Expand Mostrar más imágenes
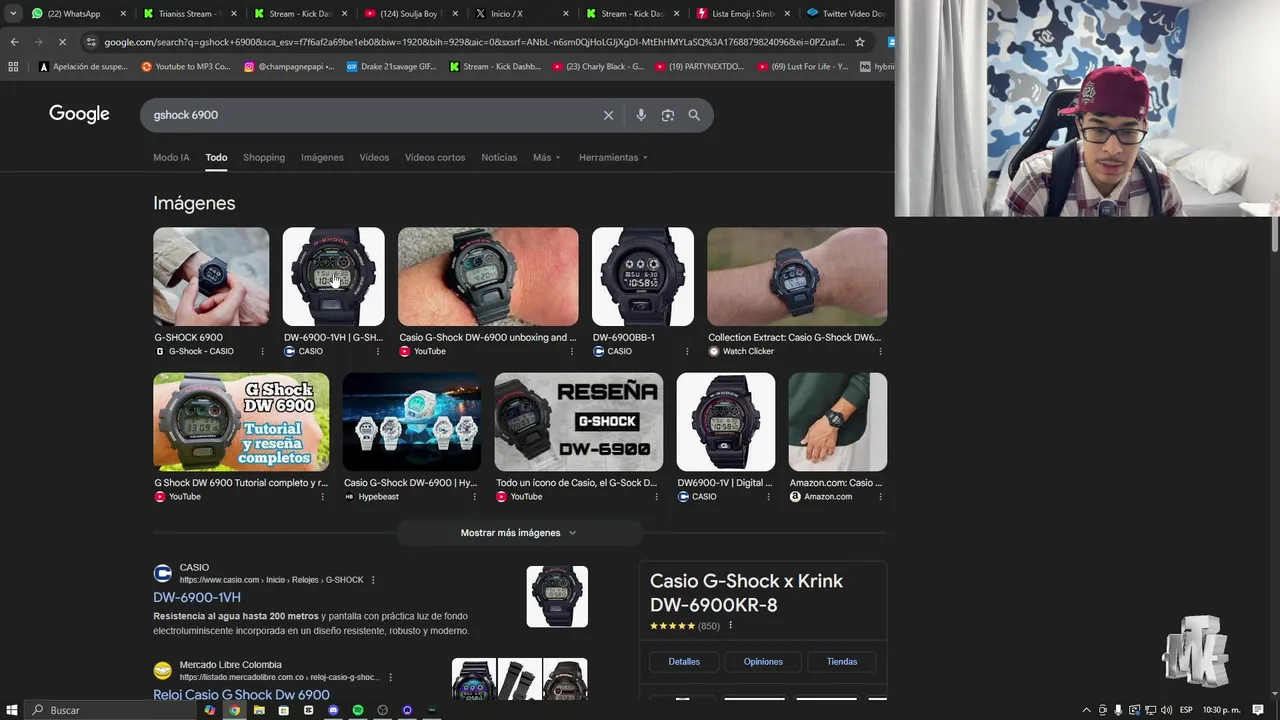Viewport: 1280px width, 720px height. 519,533
